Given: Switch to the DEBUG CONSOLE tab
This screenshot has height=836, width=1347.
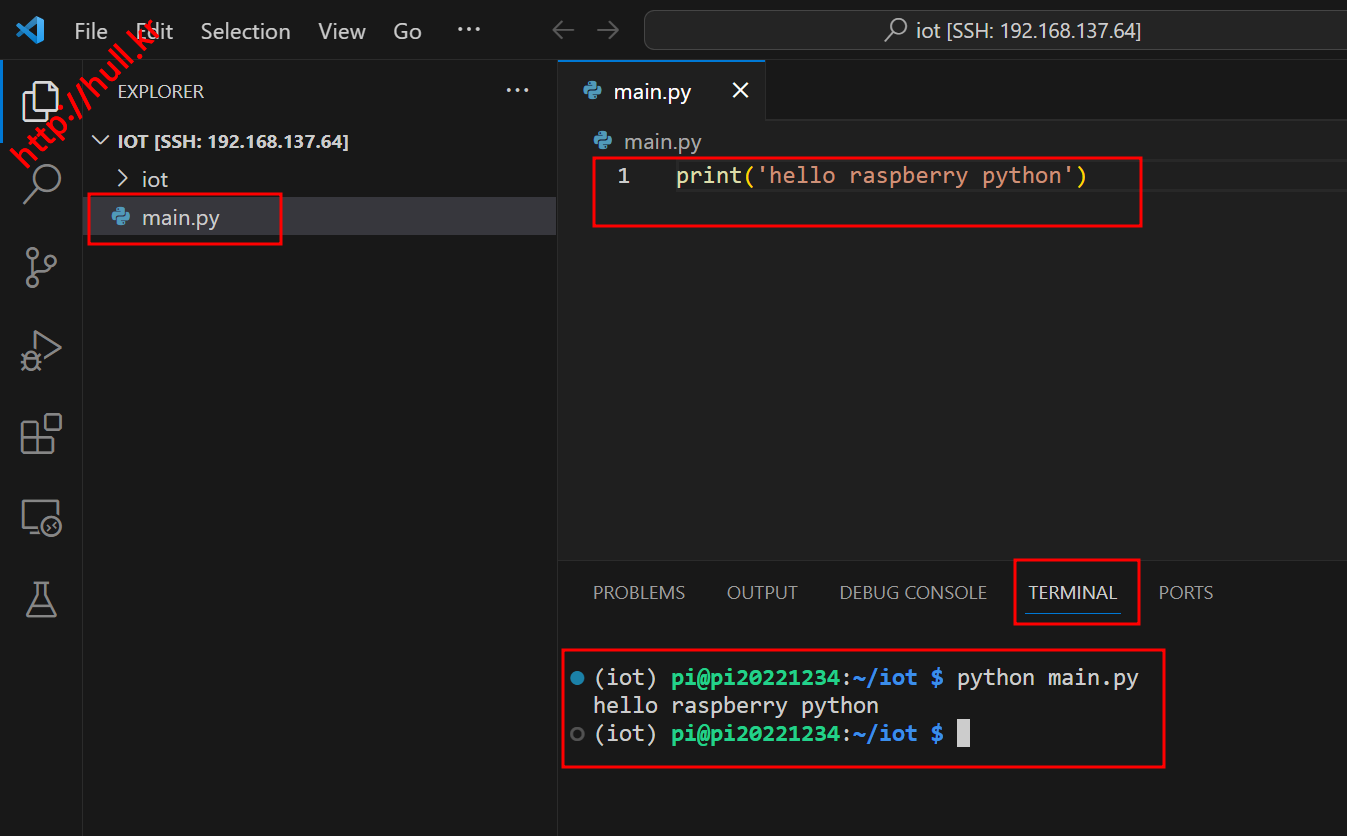Looking at the screenshot, I should [x=912, y=593].
